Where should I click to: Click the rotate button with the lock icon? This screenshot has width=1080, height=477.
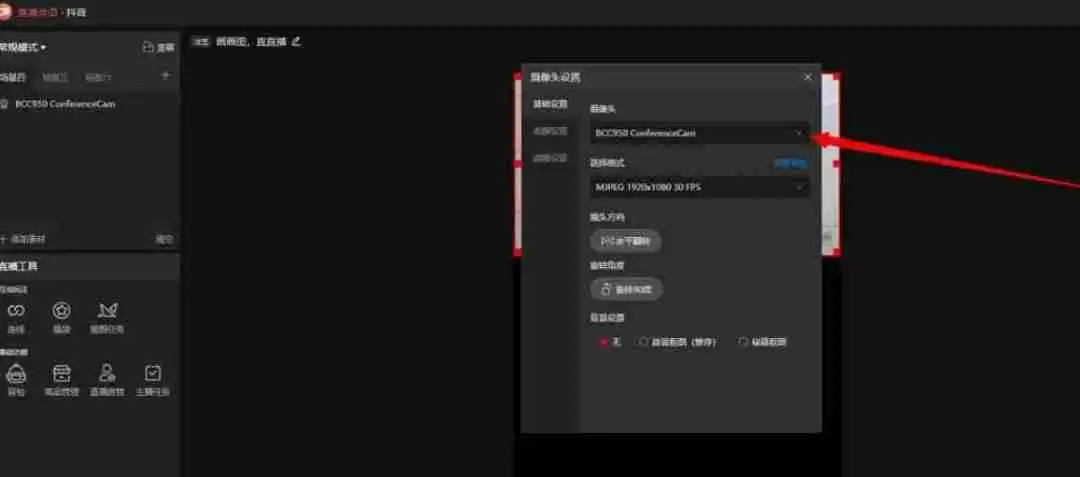pyautogui.click(x=626, y=290)
